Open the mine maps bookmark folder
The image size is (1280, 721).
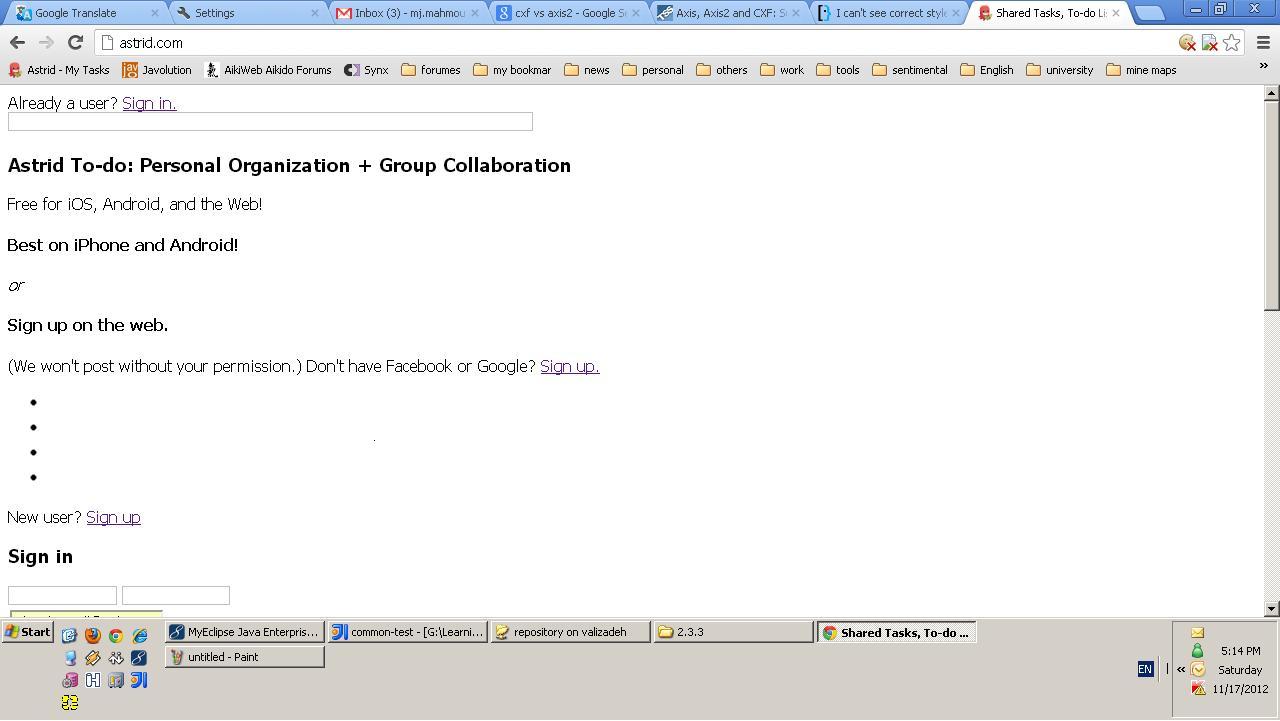coord(1140,70)
